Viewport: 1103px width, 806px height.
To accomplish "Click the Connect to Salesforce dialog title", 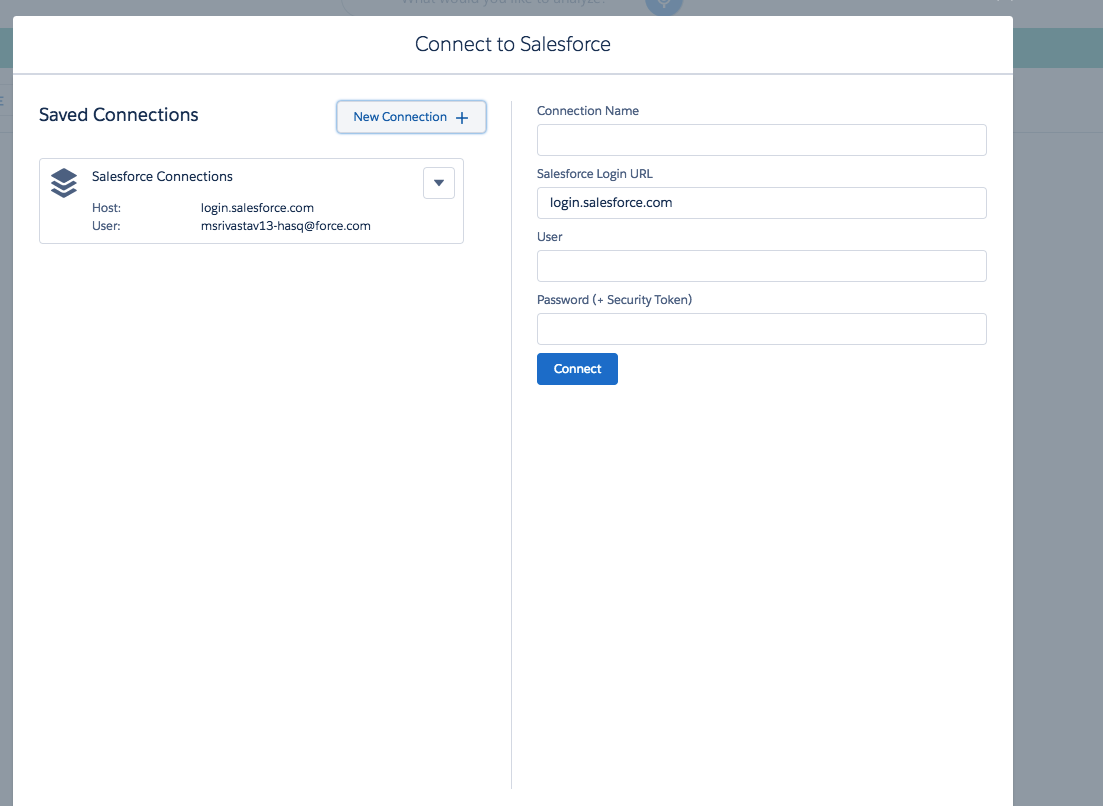I will click(513, 44).
